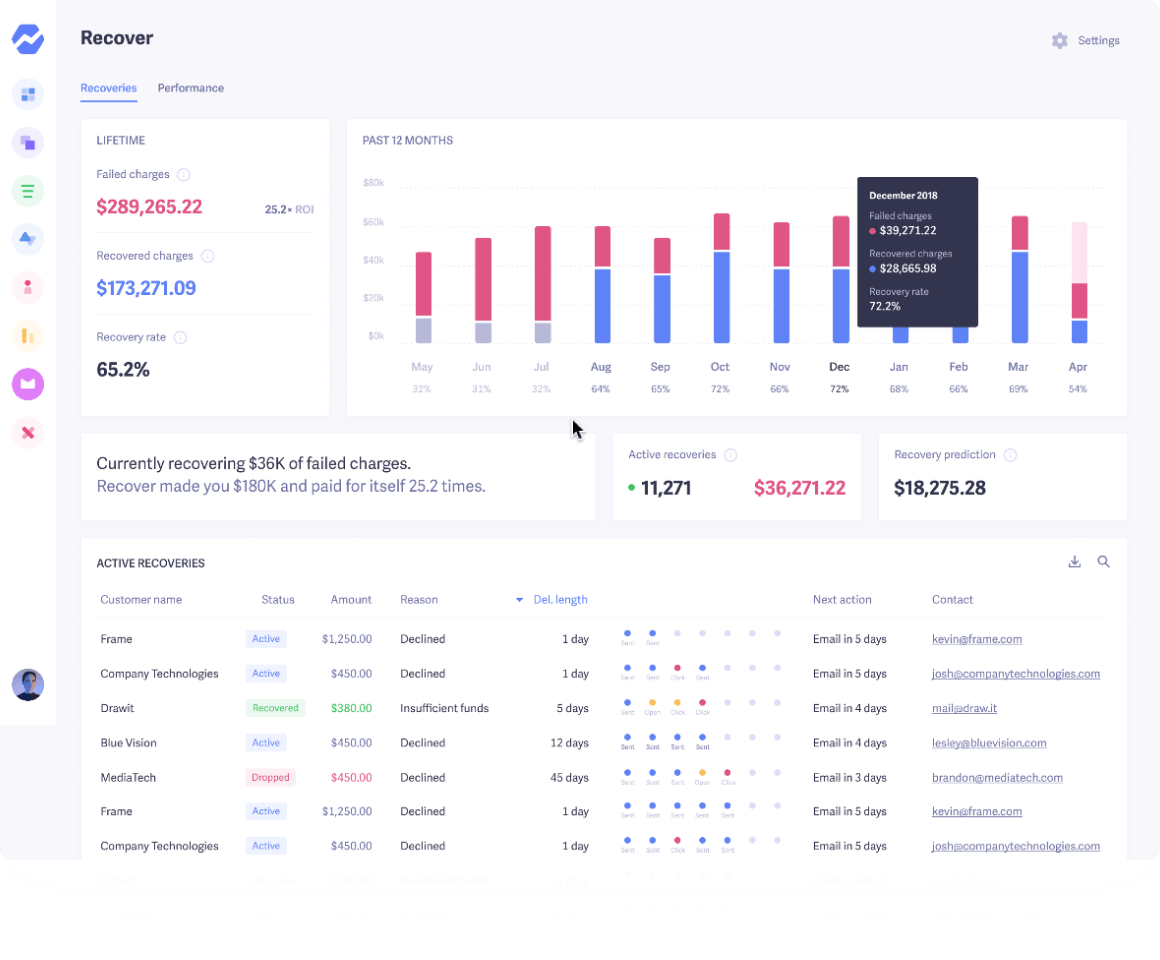
Task: Select the green list icon in the sidebar
Action: pyautogui.click(x=28, y=190)
